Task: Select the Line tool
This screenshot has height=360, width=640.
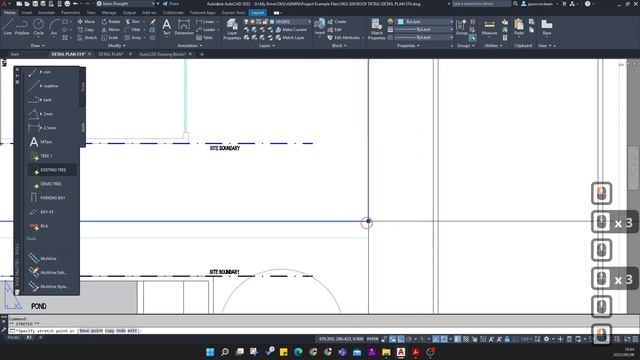Action: 7,26
